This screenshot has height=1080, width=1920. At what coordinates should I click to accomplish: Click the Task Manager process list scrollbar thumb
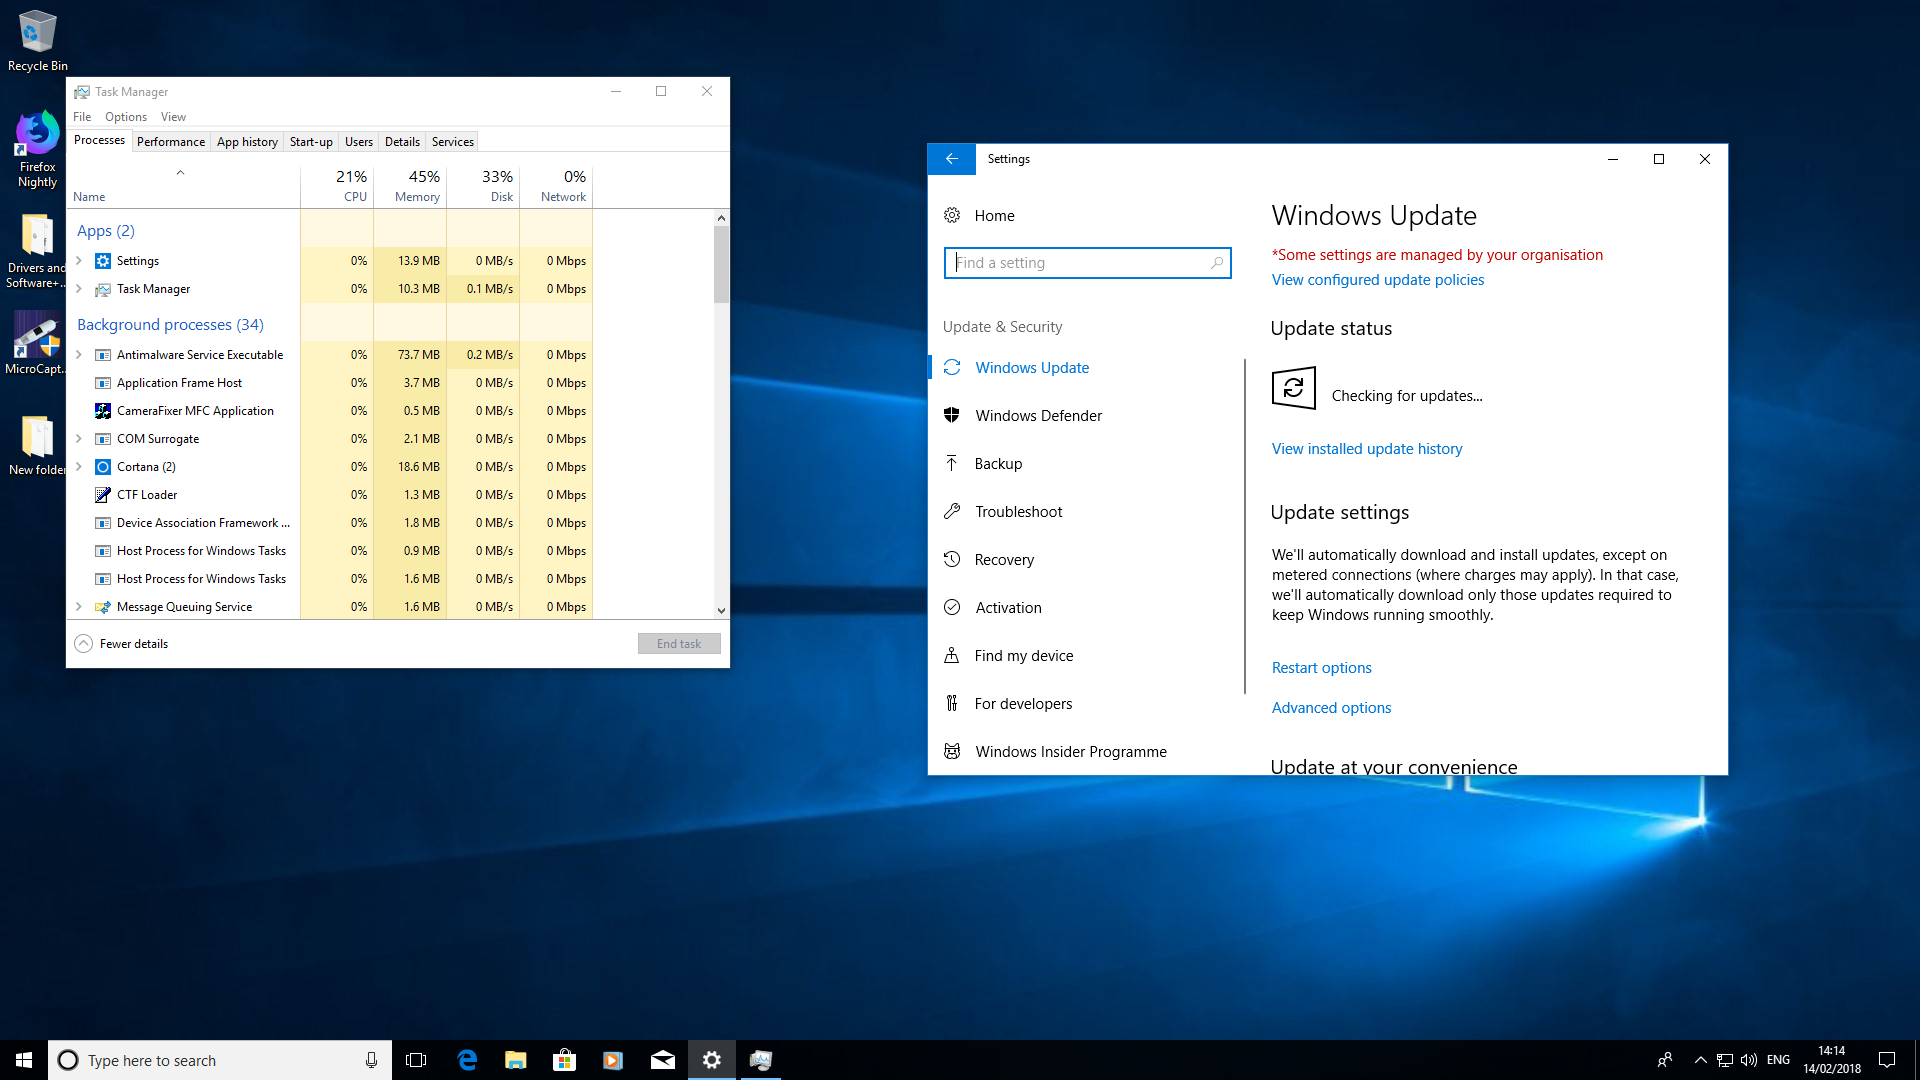point(721,264)
